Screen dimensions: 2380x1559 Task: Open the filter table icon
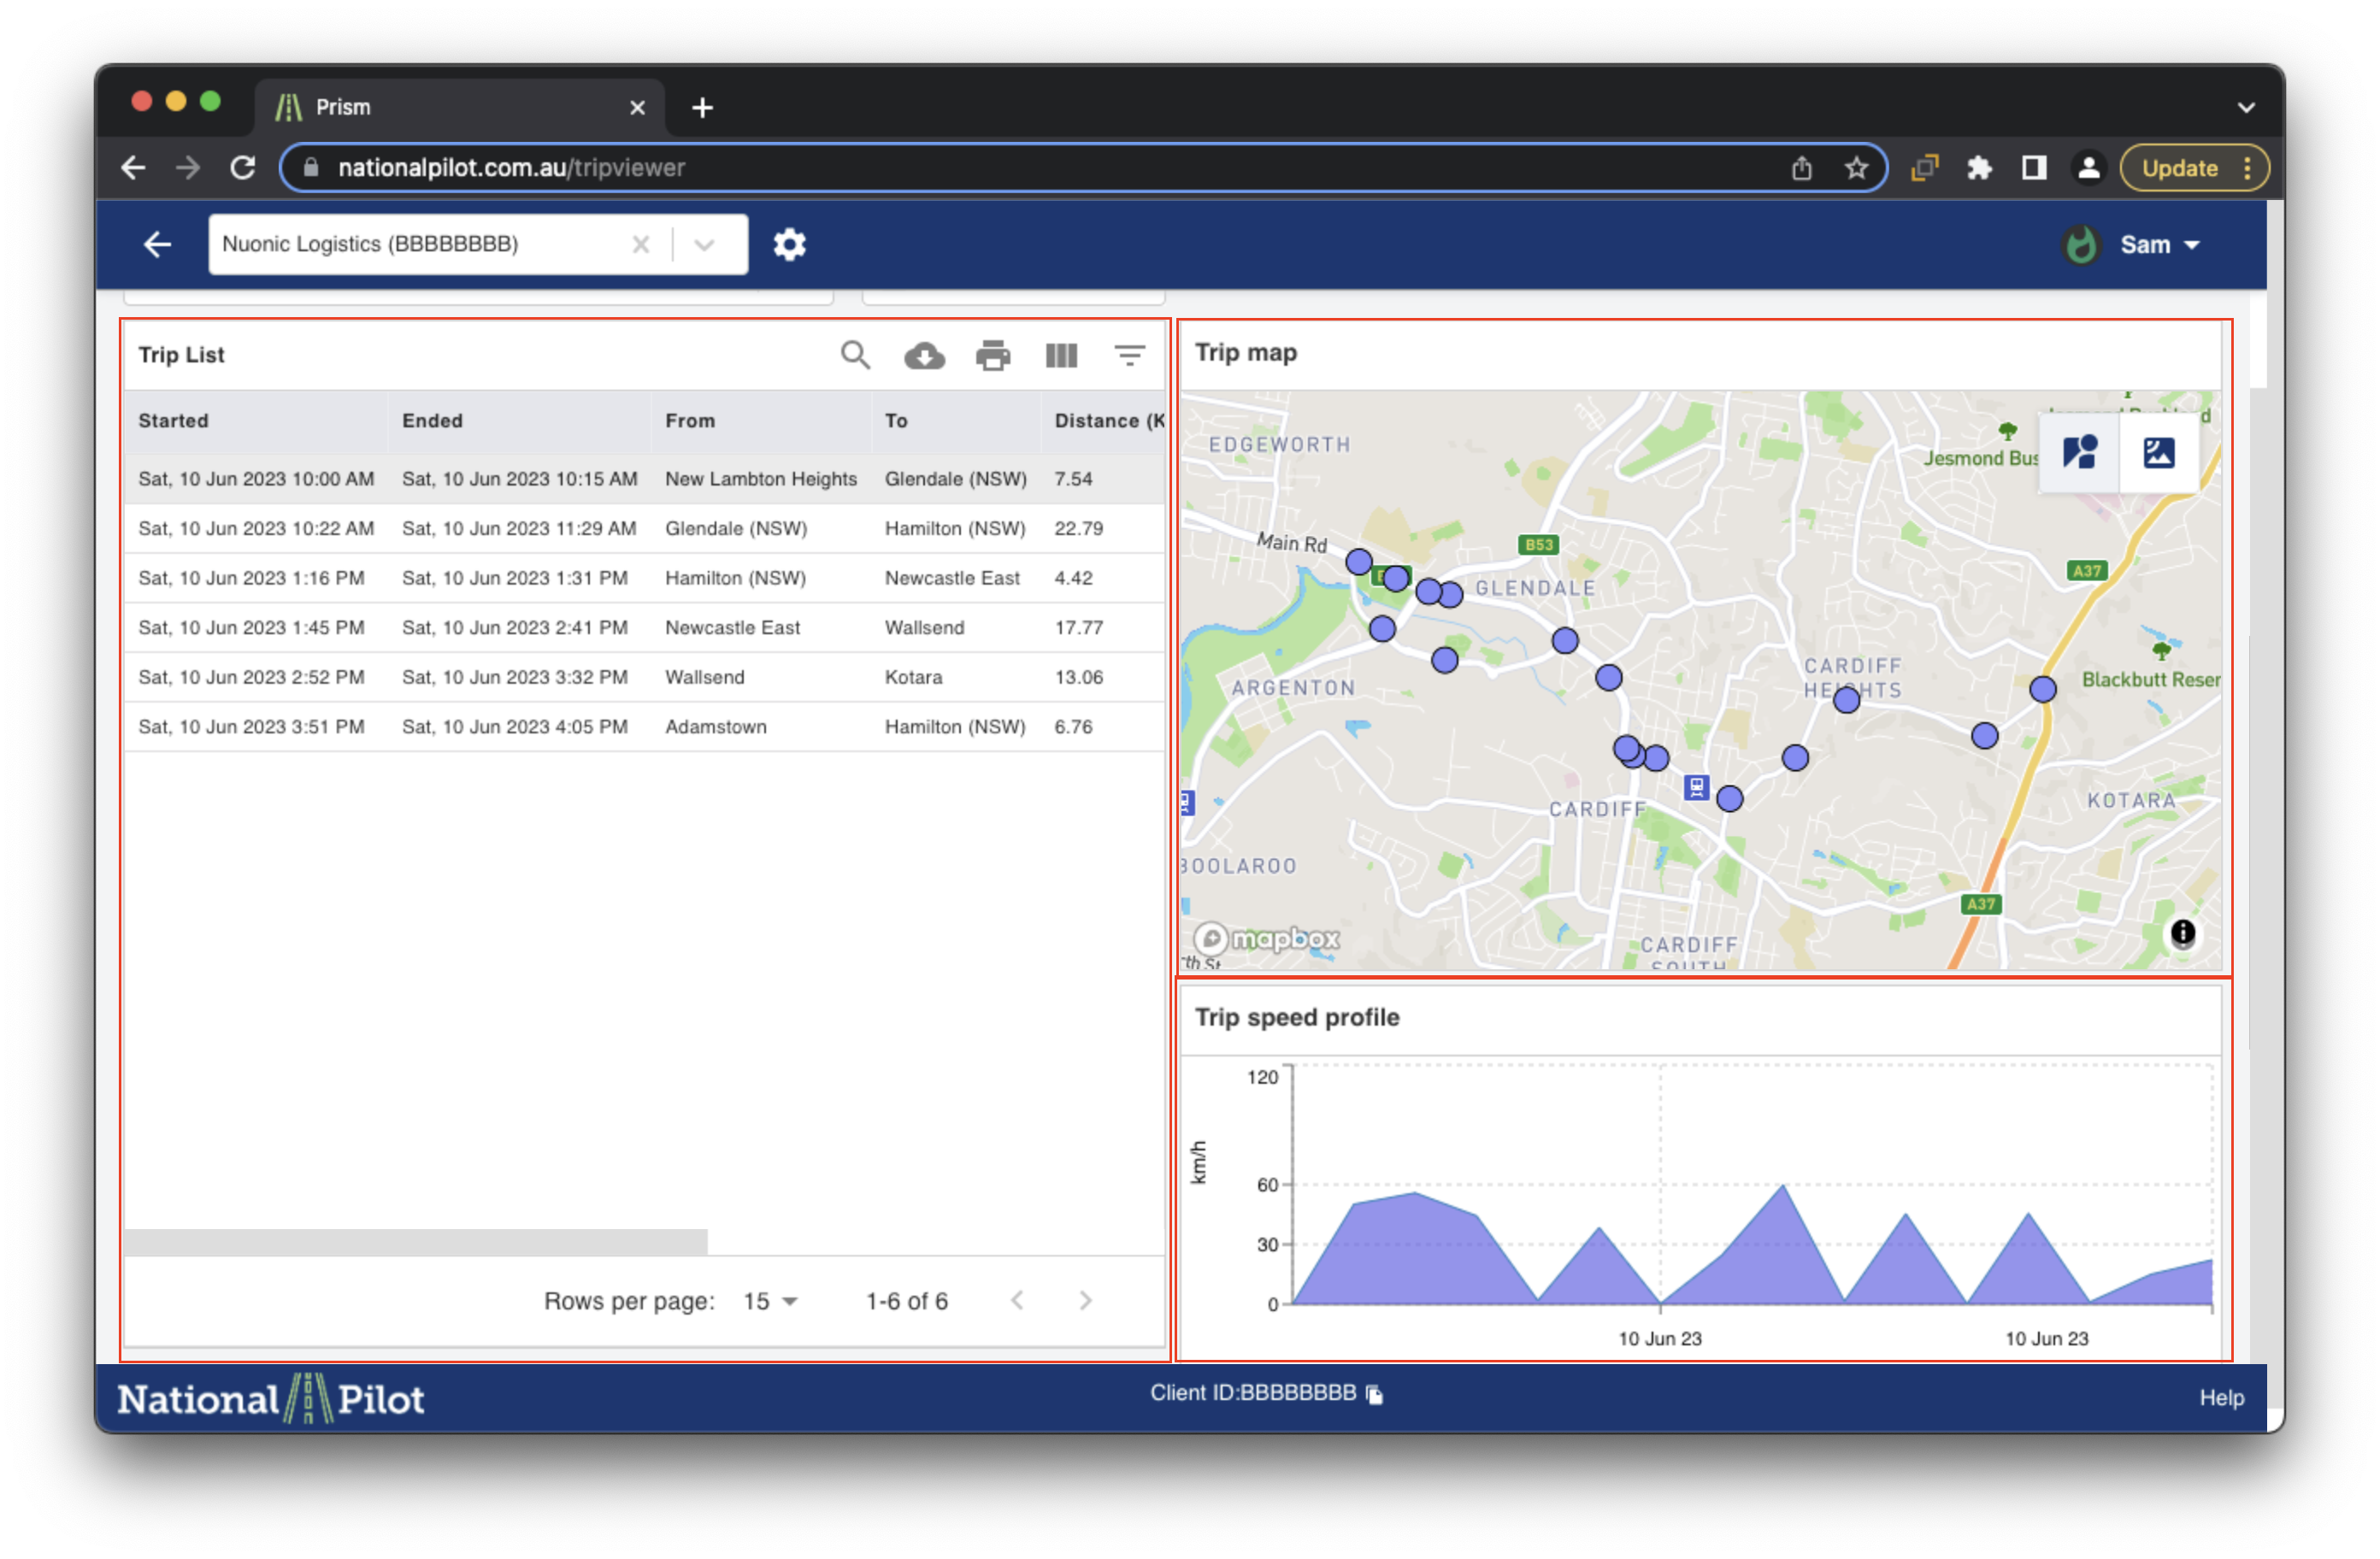(1129, 355)
